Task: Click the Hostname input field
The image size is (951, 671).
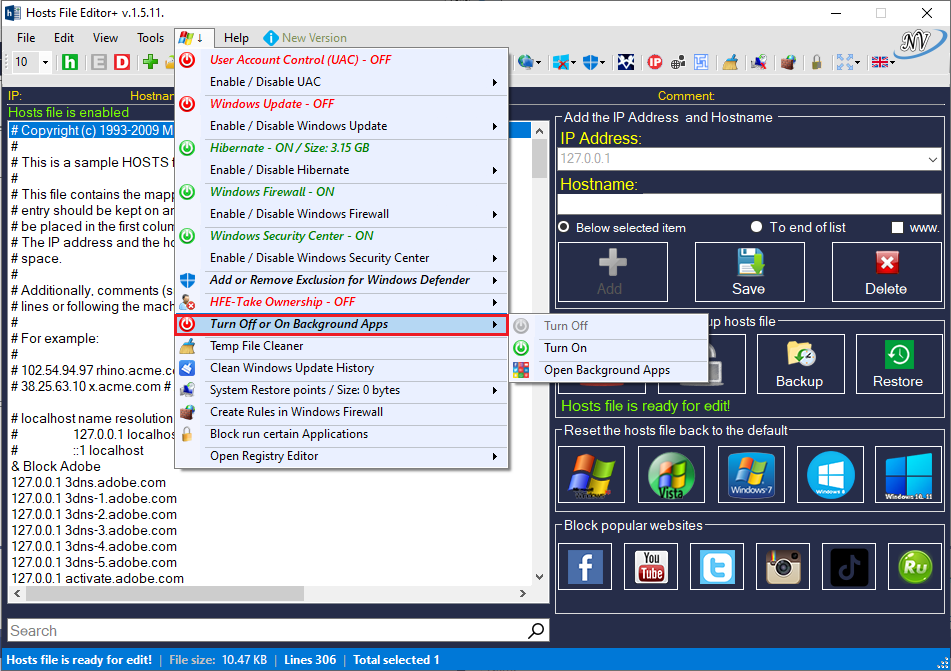Action: coord(748,204)
